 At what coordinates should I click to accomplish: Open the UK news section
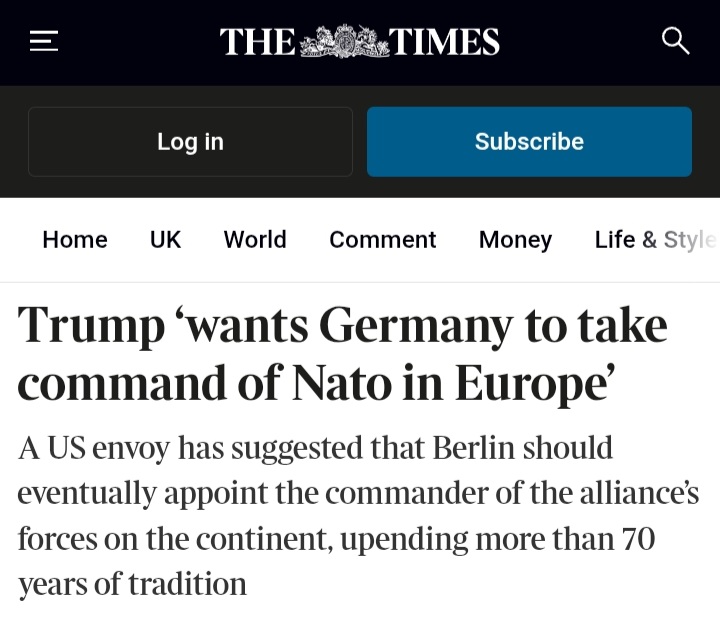[165, 240]
